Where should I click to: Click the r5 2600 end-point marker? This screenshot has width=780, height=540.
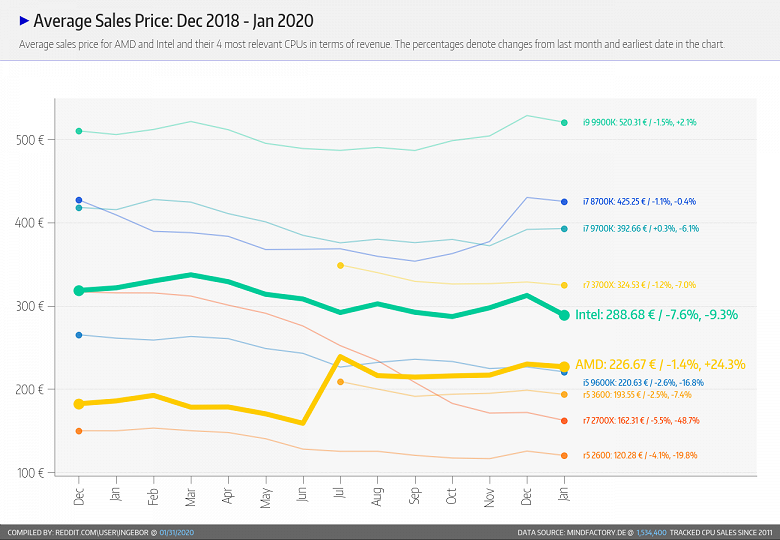(564, 456)
